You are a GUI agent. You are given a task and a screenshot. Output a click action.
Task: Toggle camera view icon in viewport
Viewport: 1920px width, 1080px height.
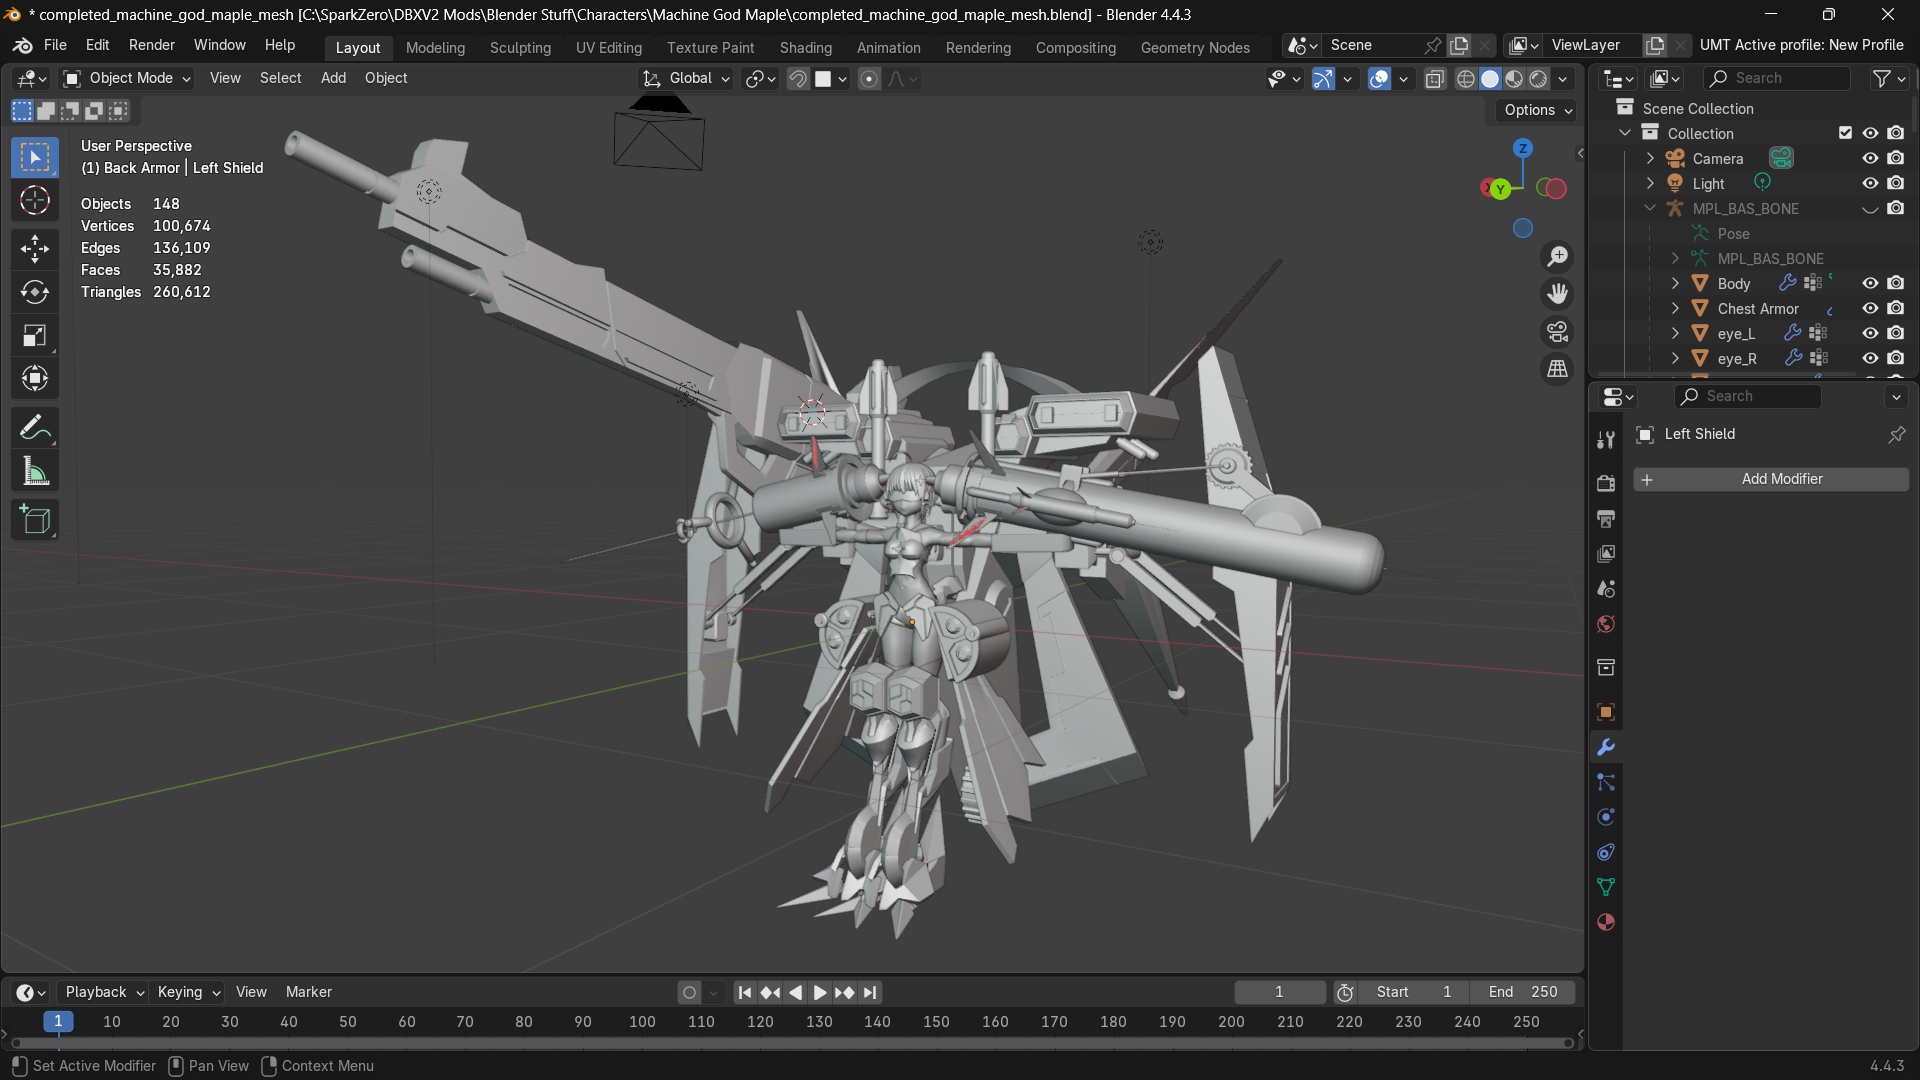pyautogui.click(x=1558, y=332)
